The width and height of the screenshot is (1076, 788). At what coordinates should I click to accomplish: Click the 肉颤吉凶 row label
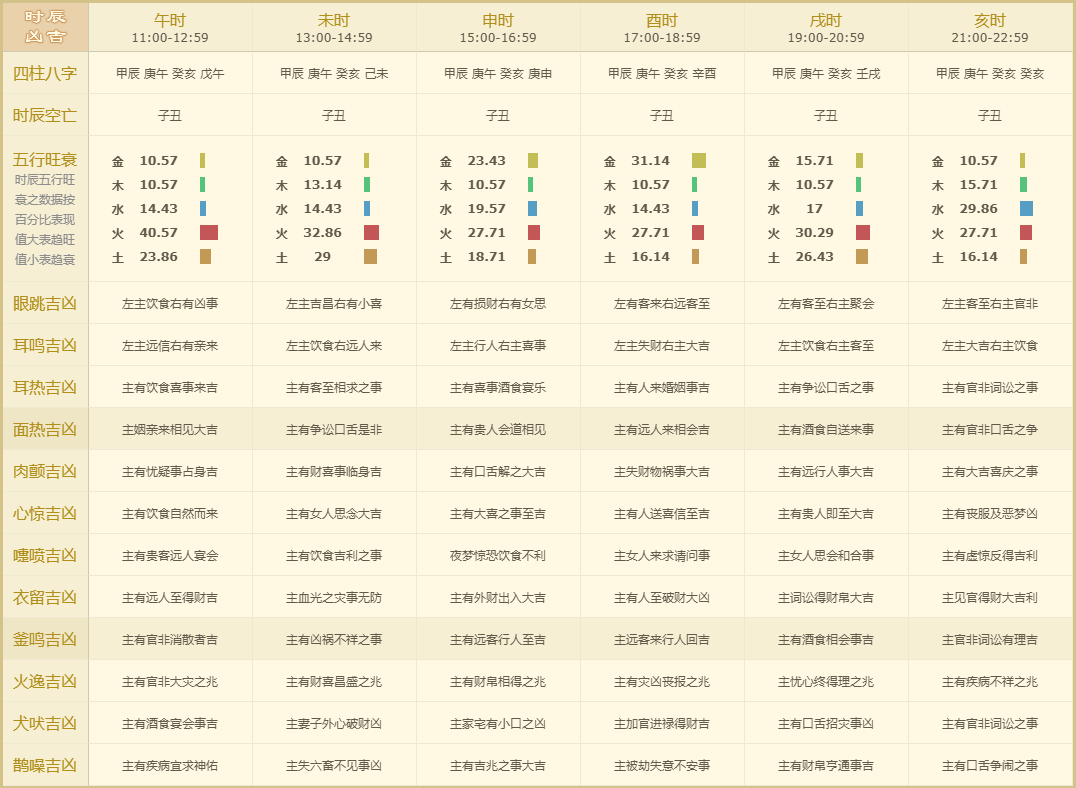pyautogui.click(x=45, y=472)
